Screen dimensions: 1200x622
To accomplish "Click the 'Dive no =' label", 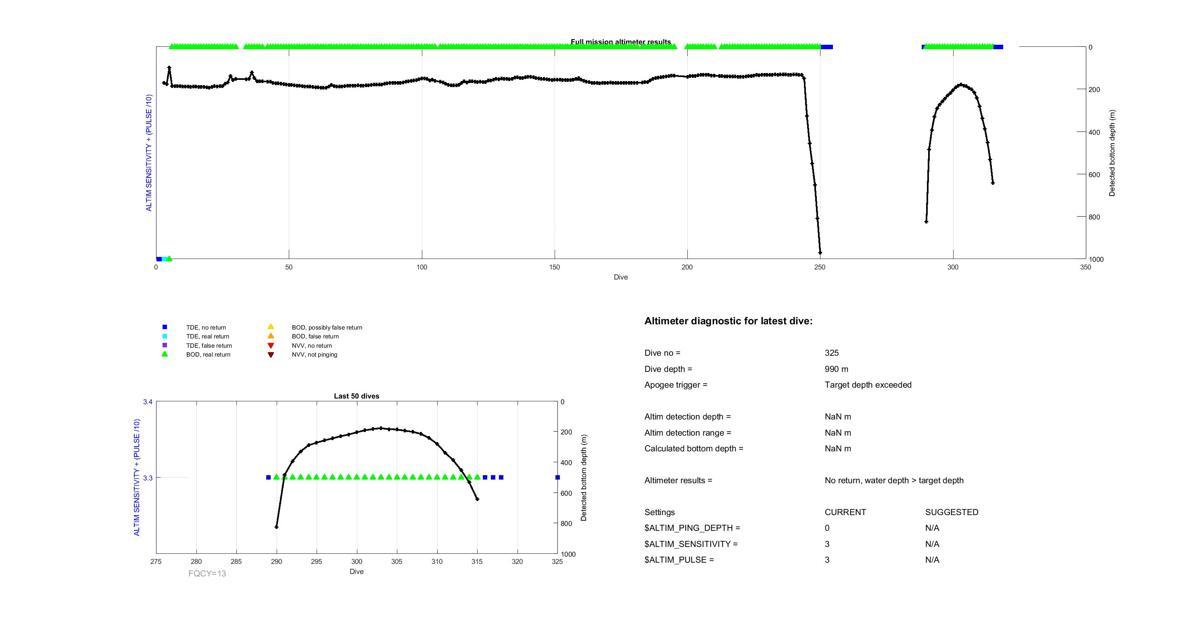I will point(662,353).
